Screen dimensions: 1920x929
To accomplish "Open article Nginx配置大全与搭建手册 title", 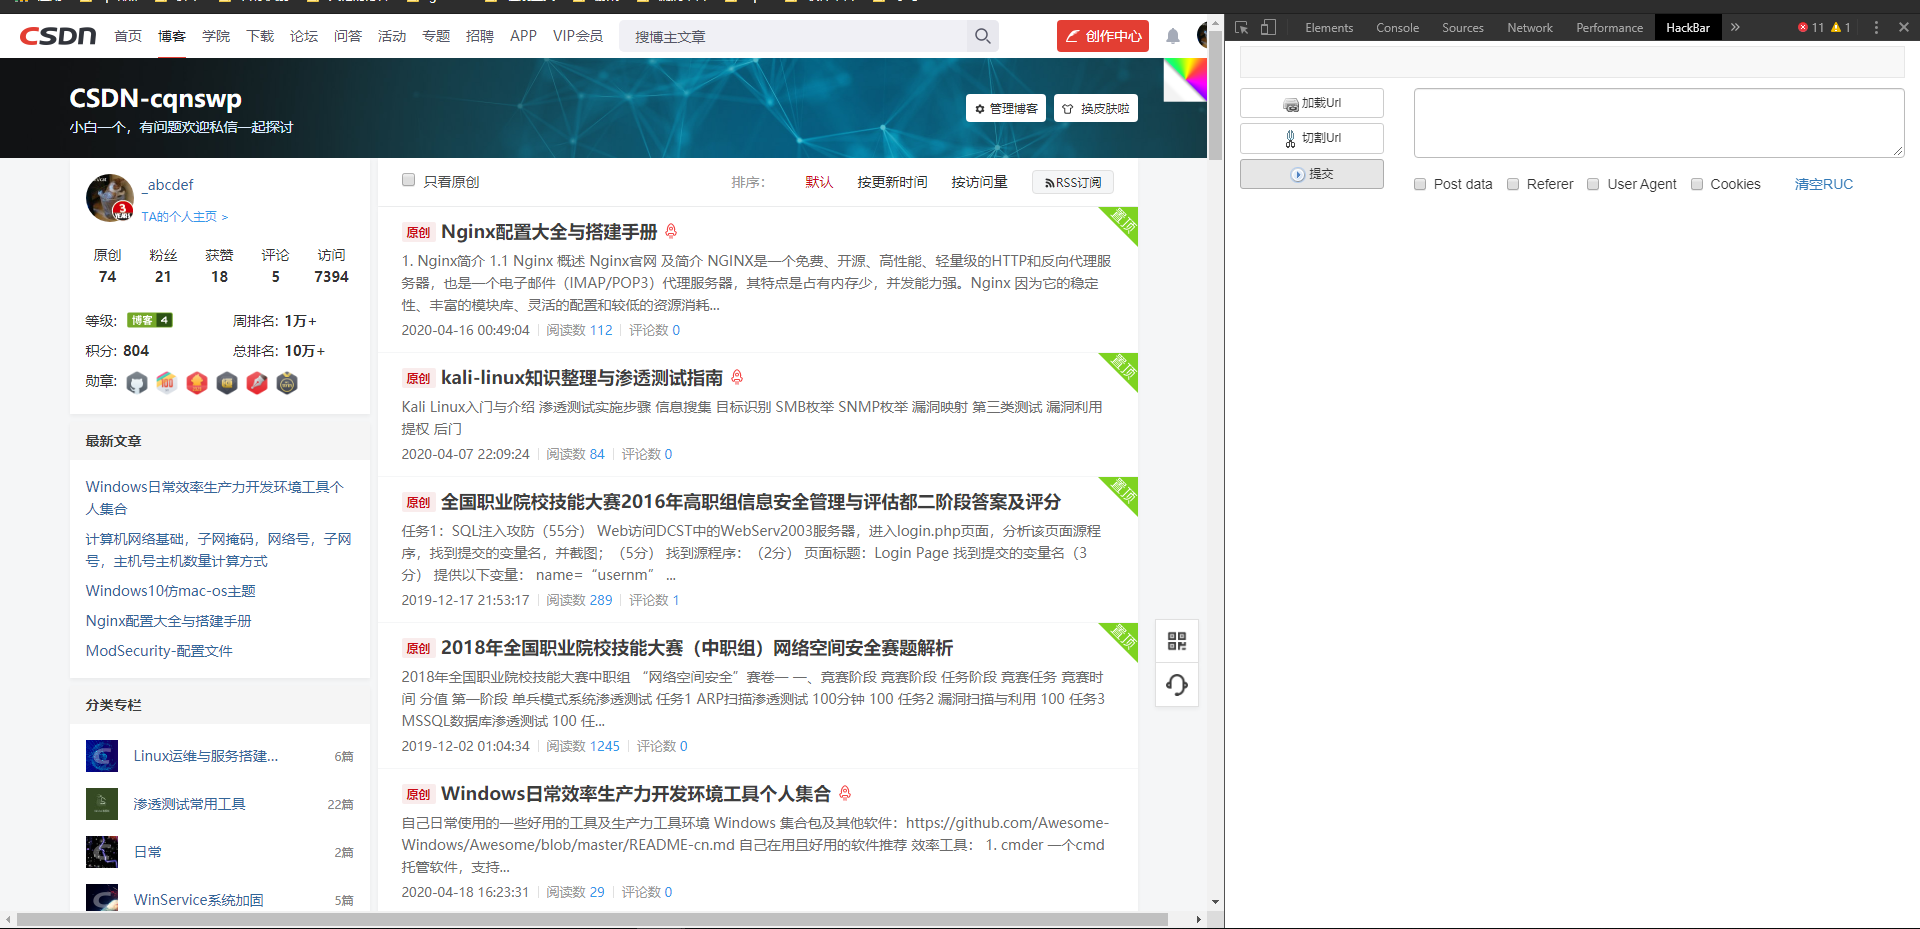I will coord(549,232).
